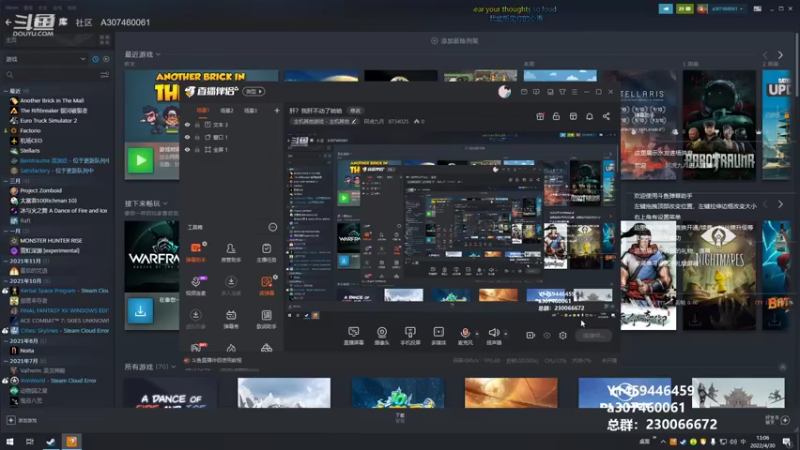Open the Read Danmaku tool
800x450 pixels.
tap(266, 285)
